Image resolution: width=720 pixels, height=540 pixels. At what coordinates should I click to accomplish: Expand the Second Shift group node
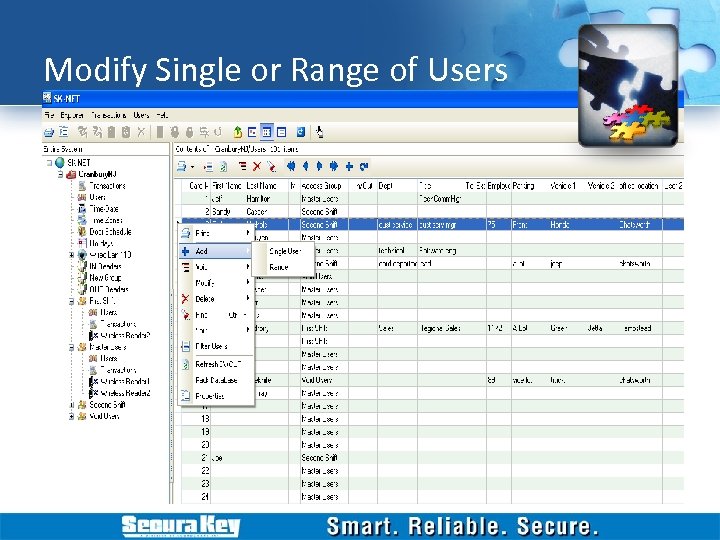point(72,405)
